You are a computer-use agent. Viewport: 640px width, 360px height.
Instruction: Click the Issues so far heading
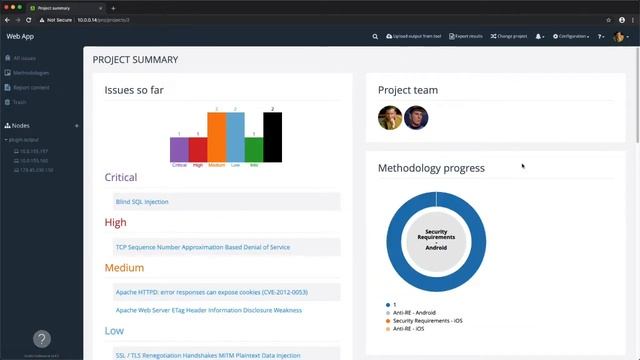click(x=134, y=90)
